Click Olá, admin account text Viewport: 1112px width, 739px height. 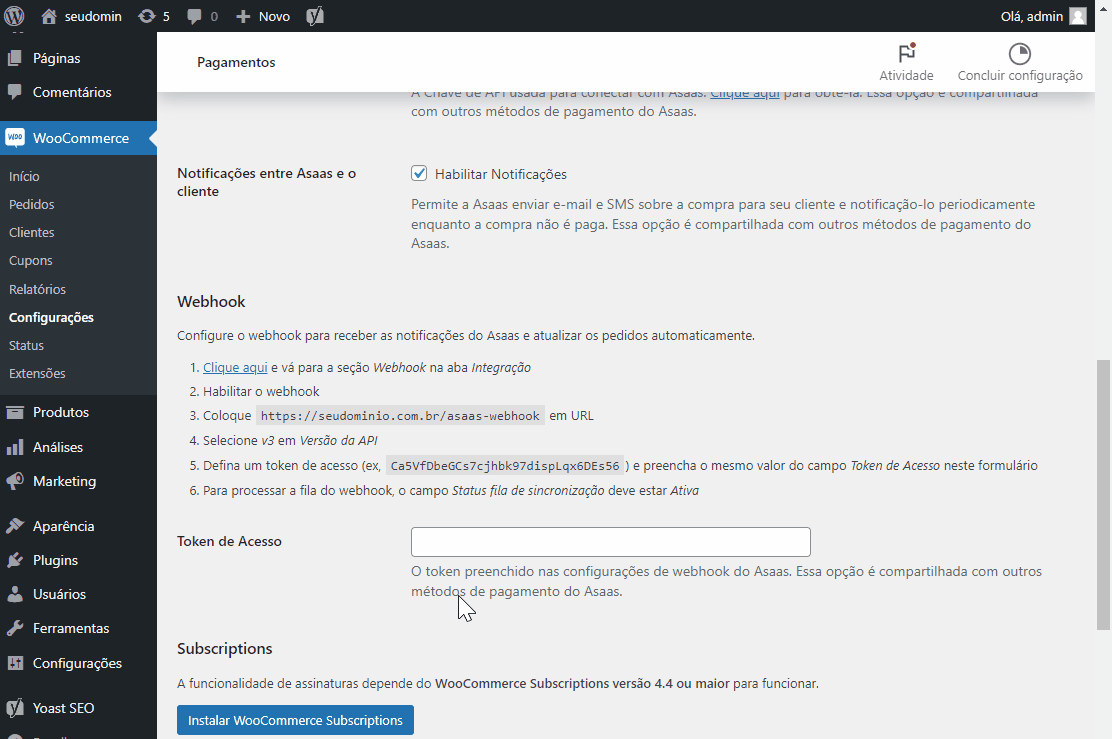click(1032, 16)
